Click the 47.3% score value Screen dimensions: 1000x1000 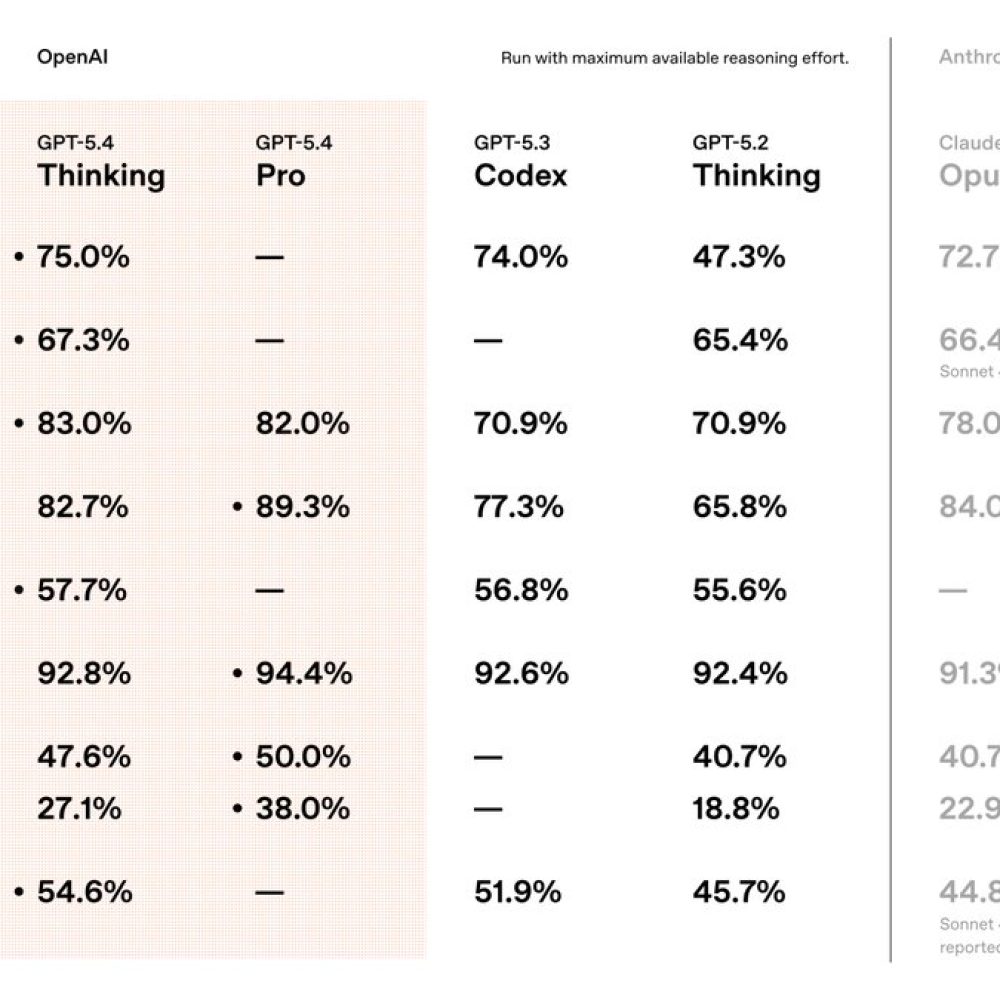tap(739, 257)
